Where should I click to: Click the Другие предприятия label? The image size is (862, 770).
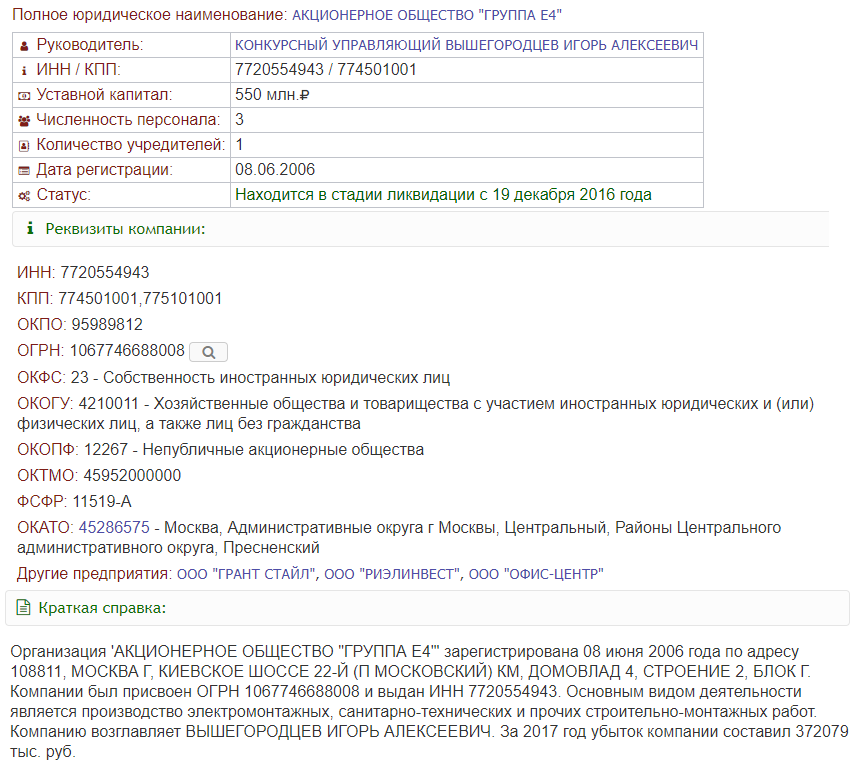point(95,574)
